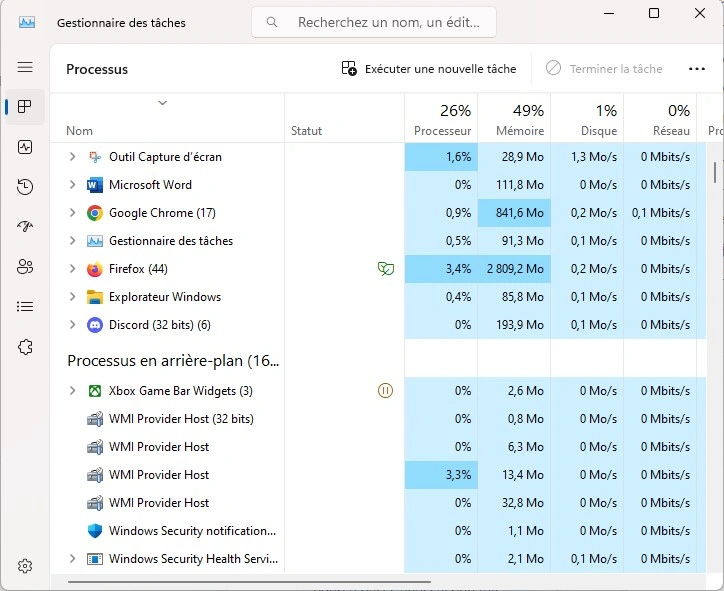The width and height of the screenshot is (724, 591).
Task: Click the Microsoft Word icon
Action: click(x=95, y=185)
